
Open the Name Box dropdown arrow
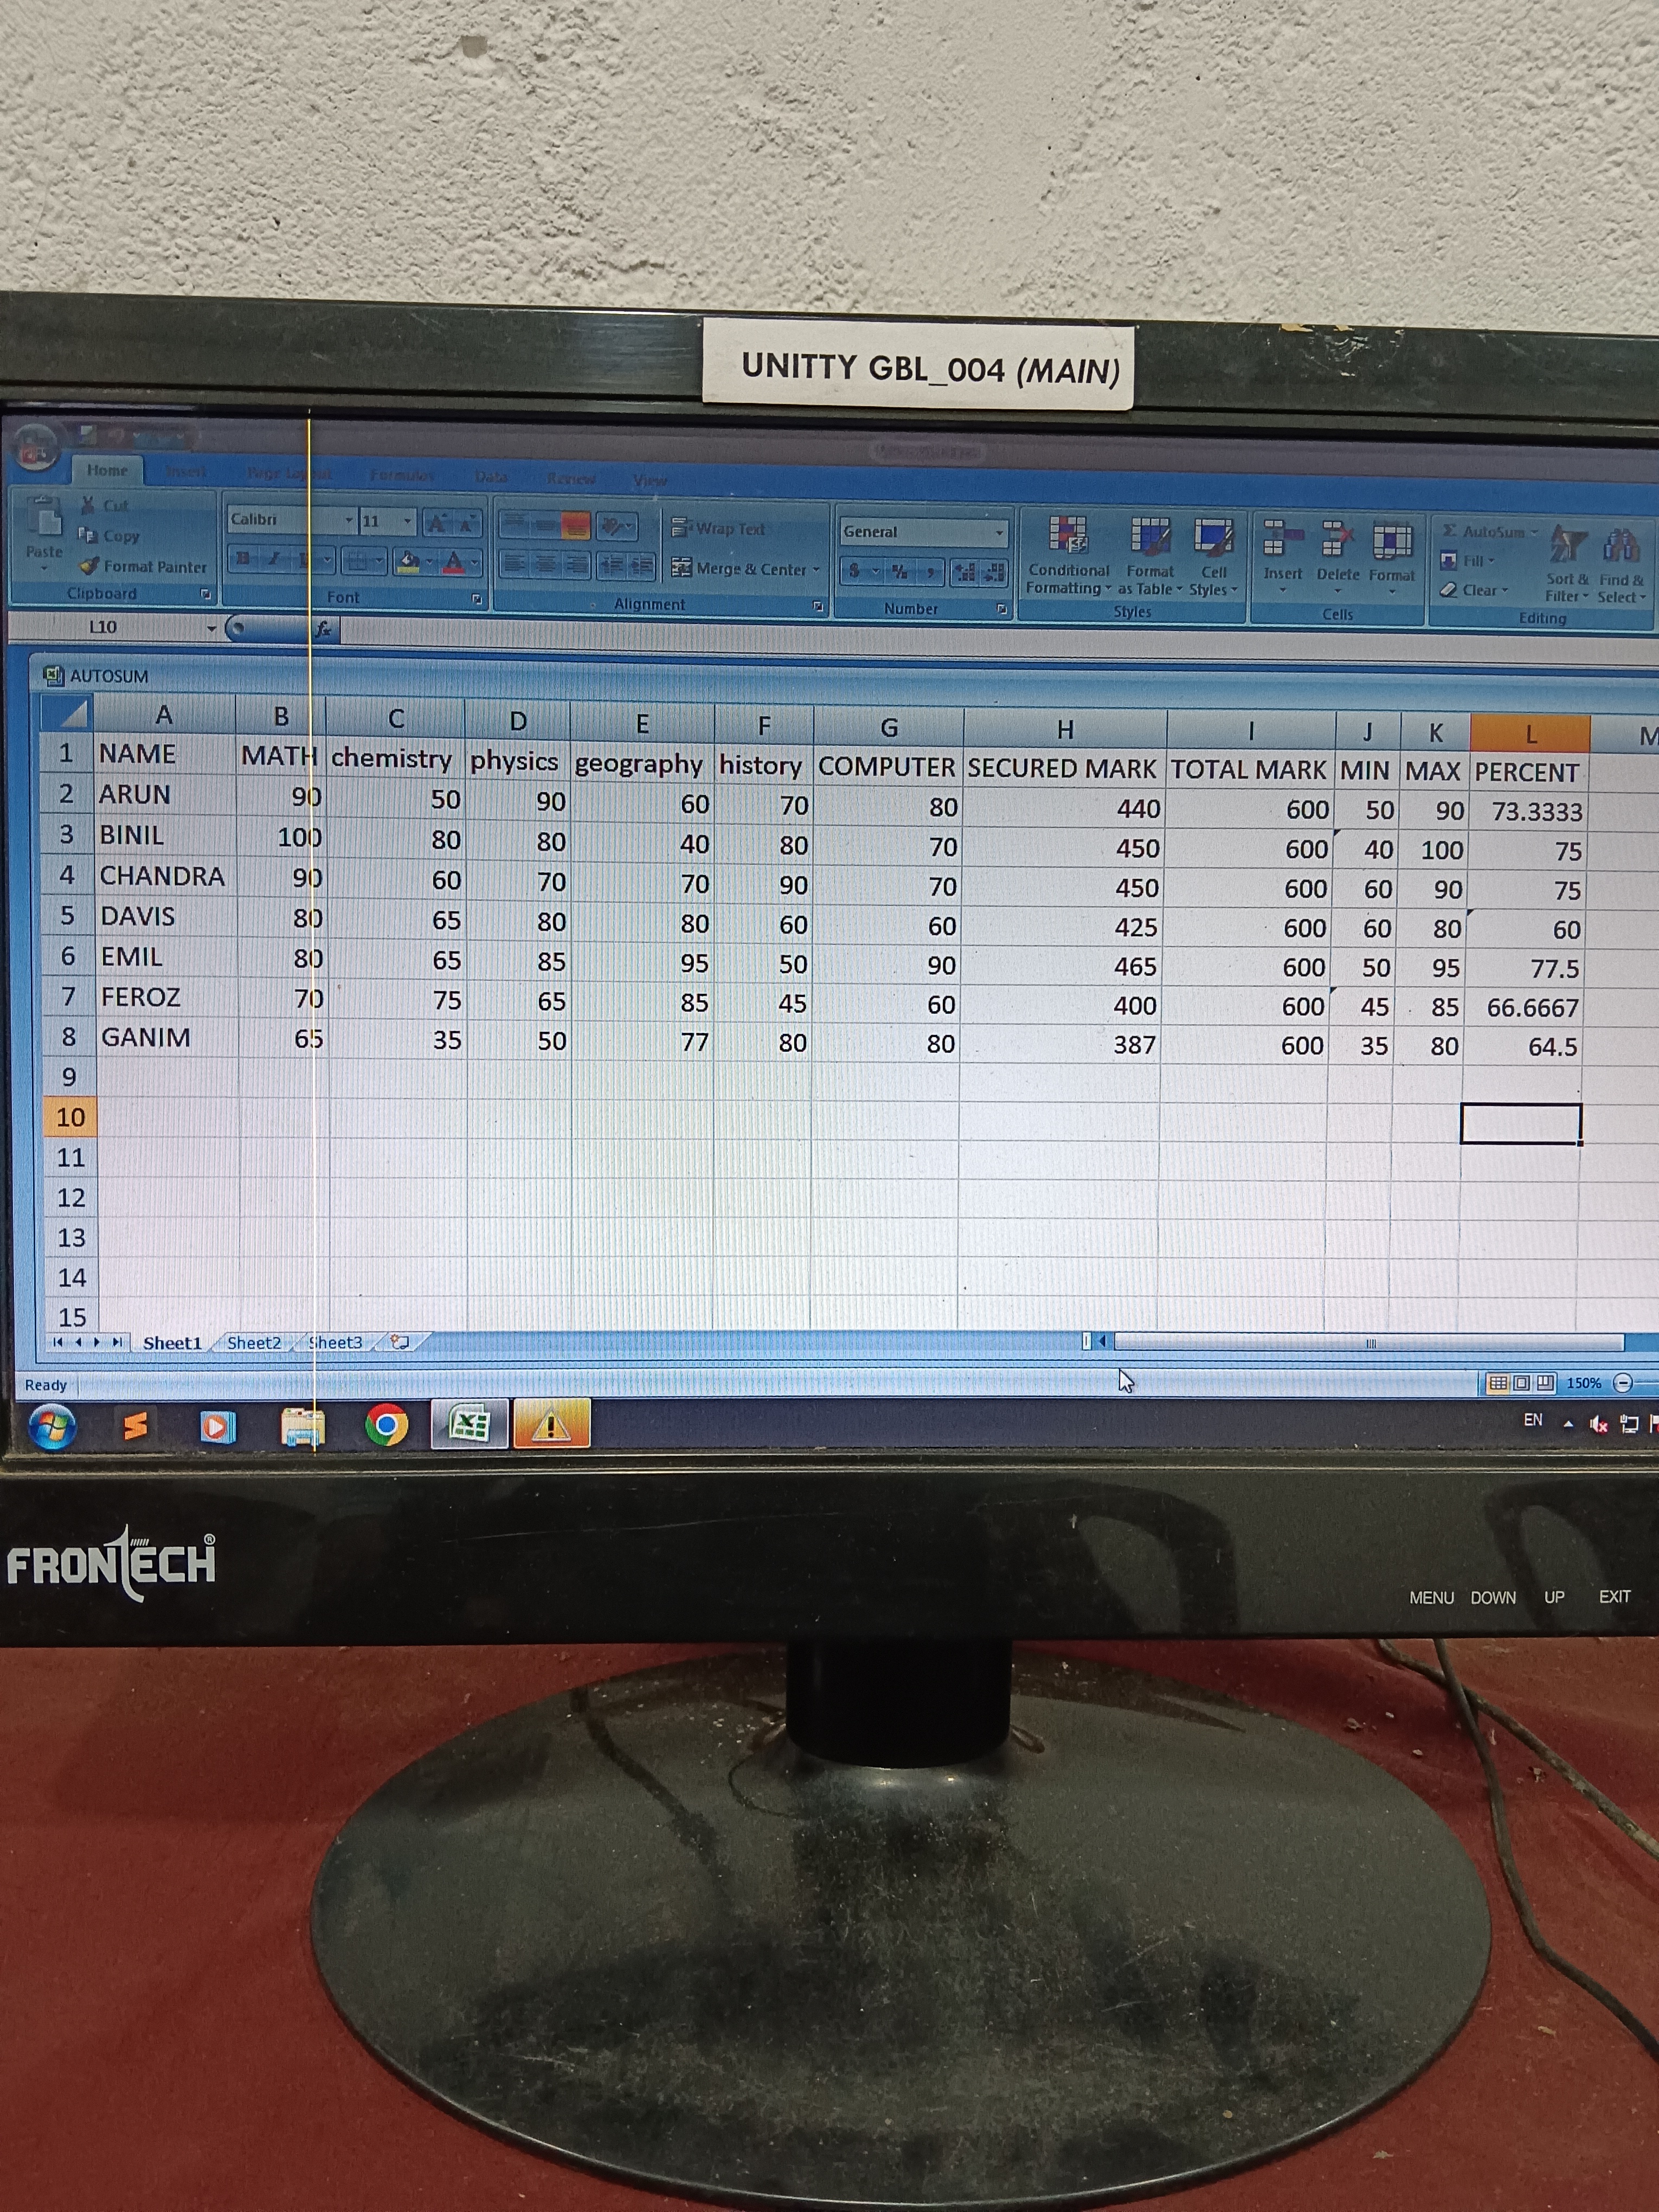[211, 628]
